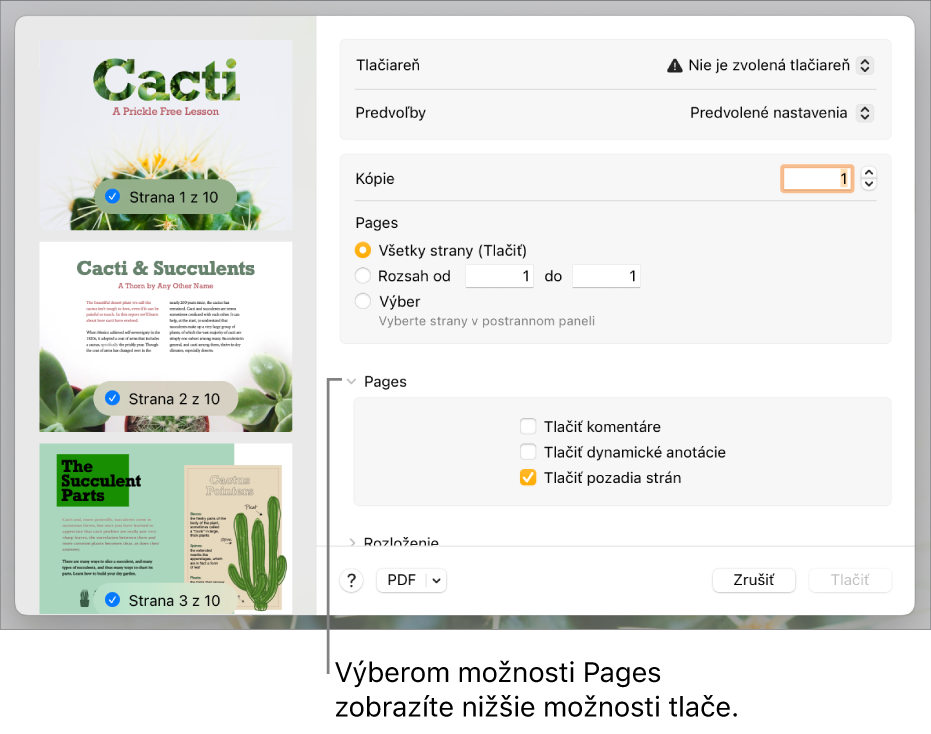
Task: Click the Rozsah od start page field
Action: point(499,276)
